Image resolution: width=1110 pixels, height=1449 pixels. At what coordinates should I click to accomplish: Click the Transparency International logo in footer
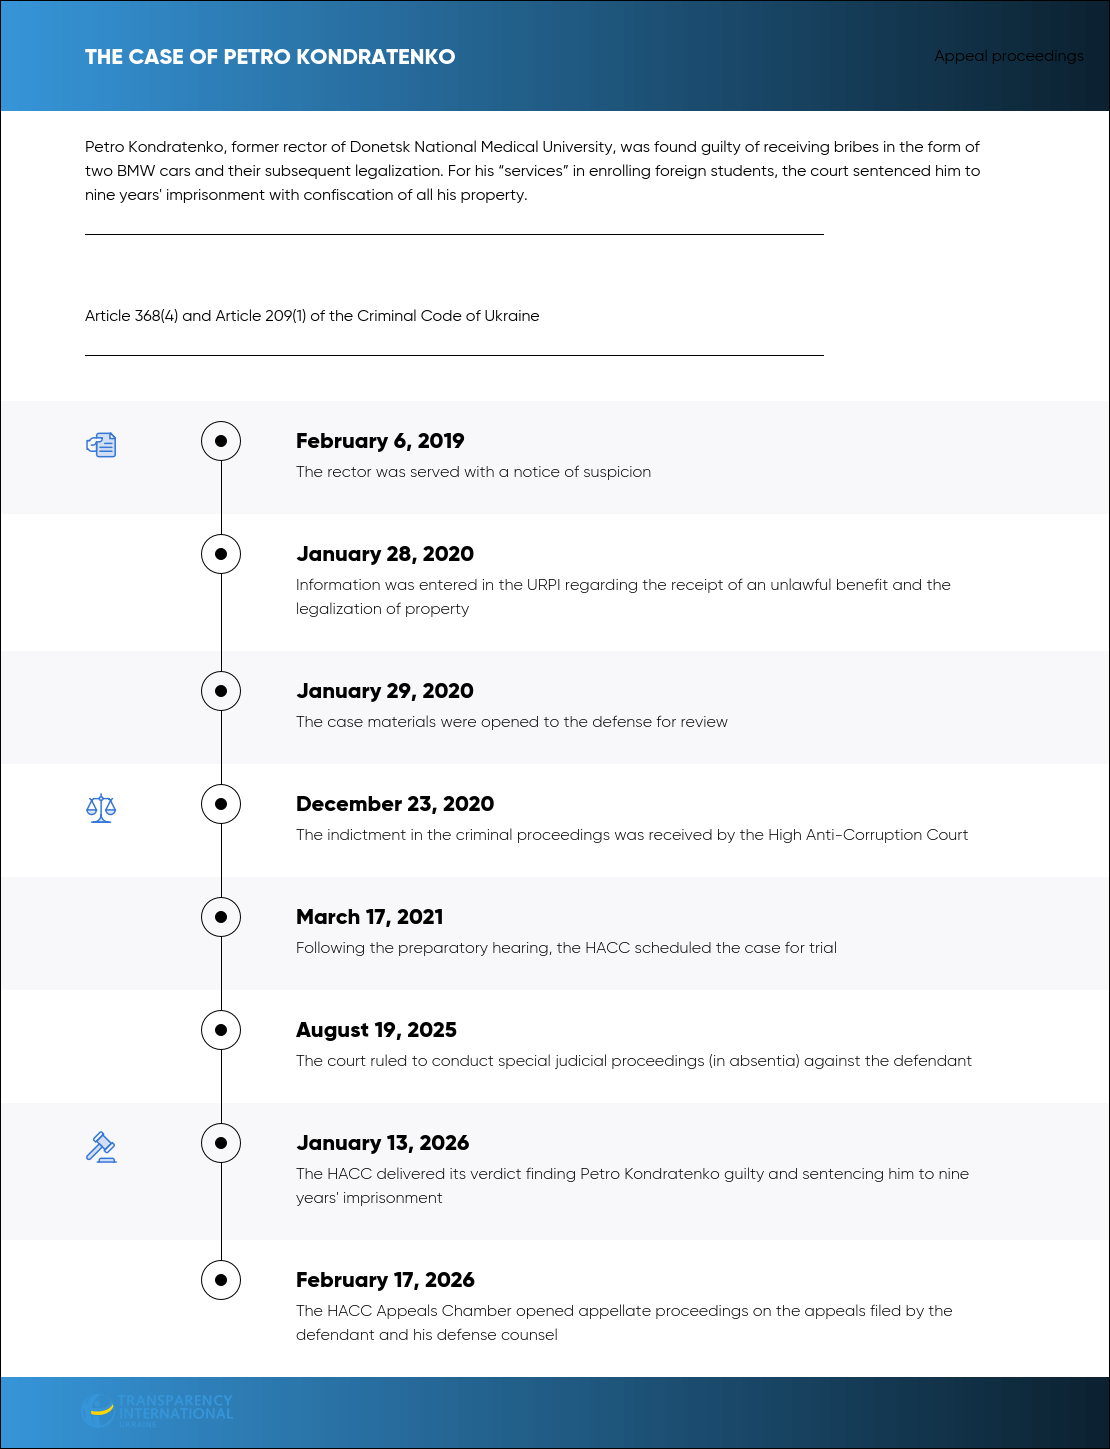[157, 1409]
